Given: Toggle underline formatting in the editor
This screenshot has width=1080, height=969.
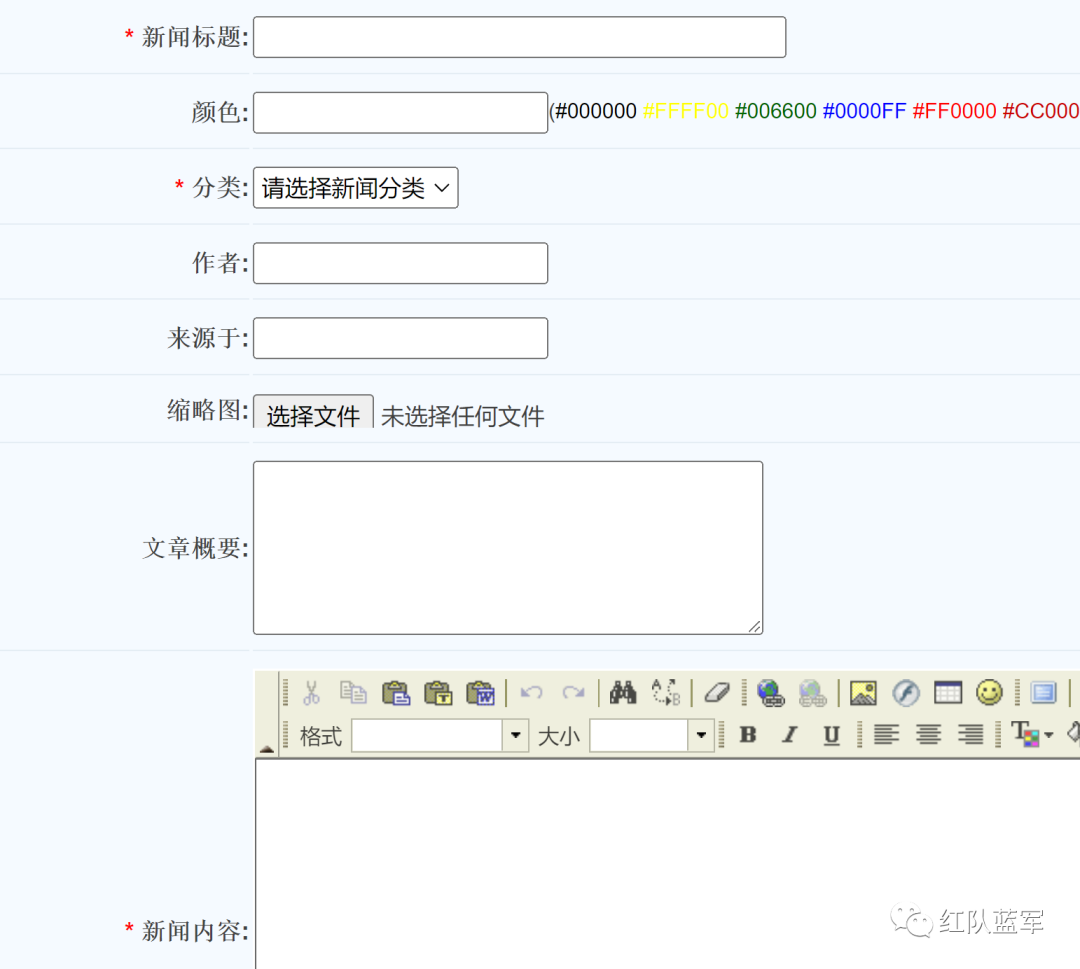Looking at the screenshot, I should [x=830, y=735].
